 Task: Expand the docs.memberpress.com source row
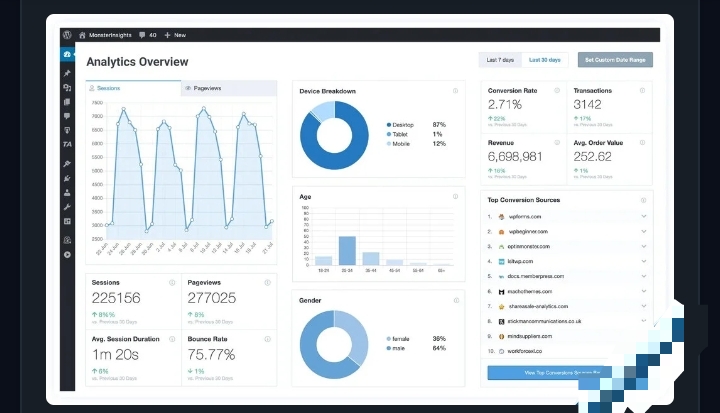(x=643, y=276)
